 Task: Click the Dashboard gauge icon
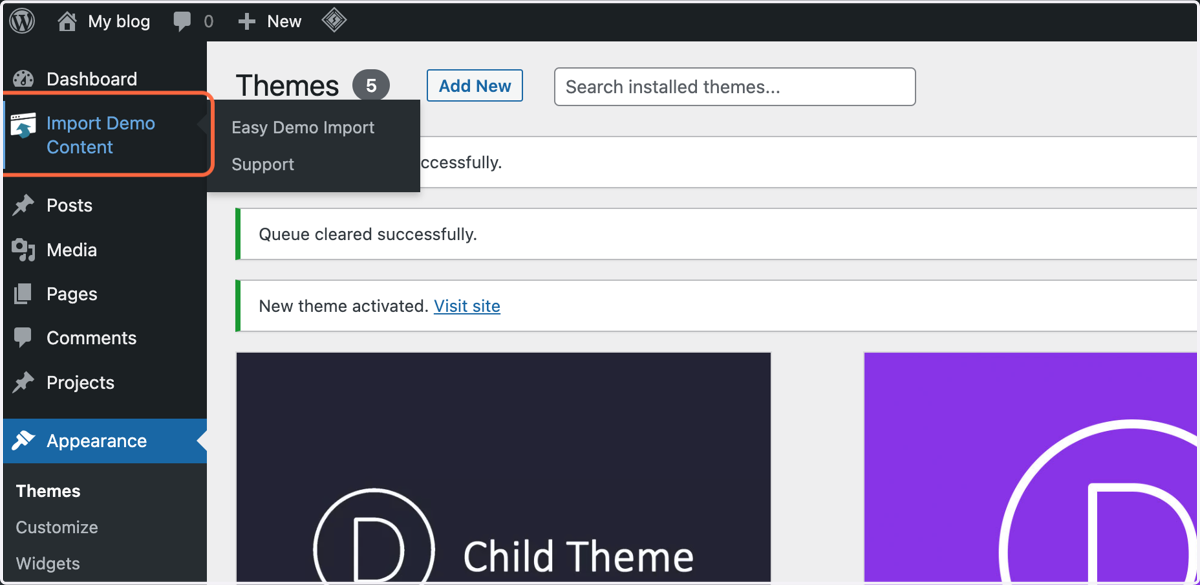[x=24, y=79]
